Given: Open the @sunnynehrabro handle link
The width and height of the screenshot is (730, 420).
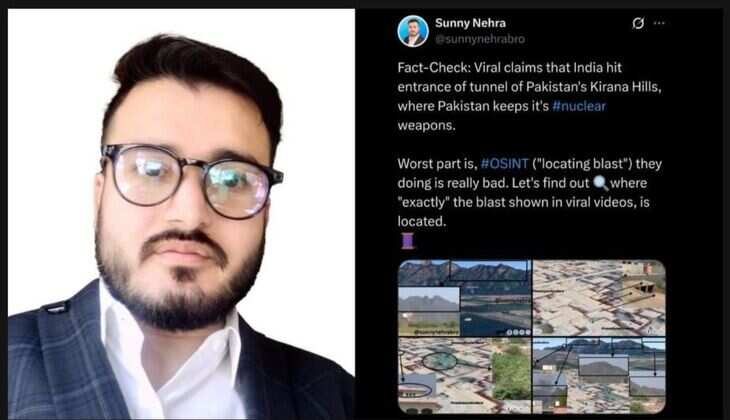Looking at the screenshot, I should pos(480,39).
